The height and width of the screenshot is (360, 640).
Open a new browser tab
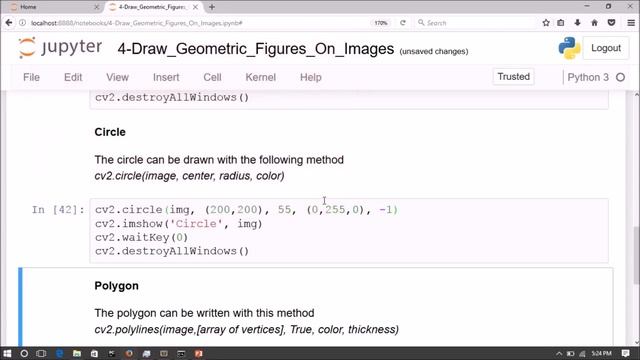(x=211, y=7)
